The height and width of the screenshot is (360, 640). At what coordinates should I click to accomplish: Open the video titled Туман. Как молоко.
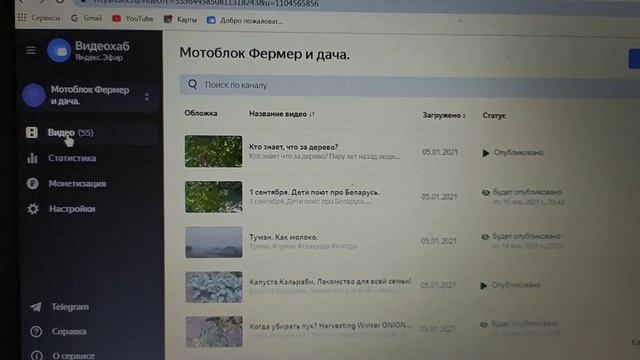[x=283, y=237]
